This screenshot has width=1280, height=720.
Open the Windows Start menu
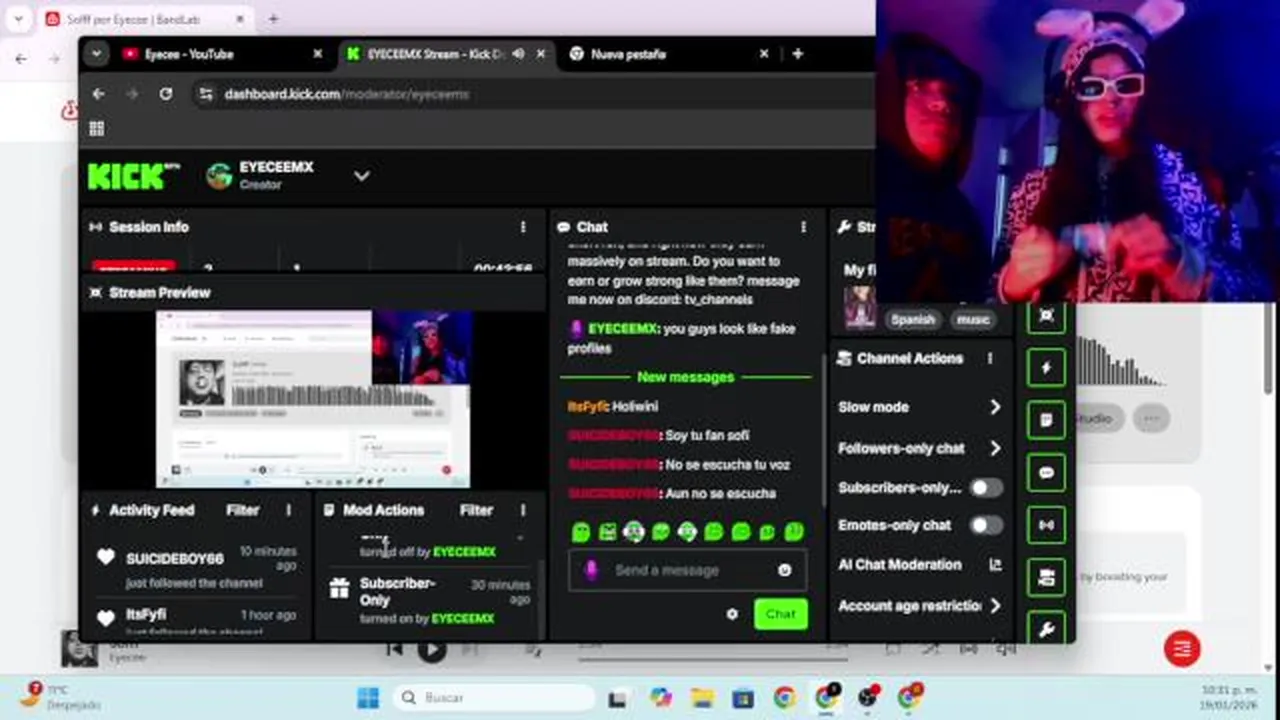[x=368, y=697]
